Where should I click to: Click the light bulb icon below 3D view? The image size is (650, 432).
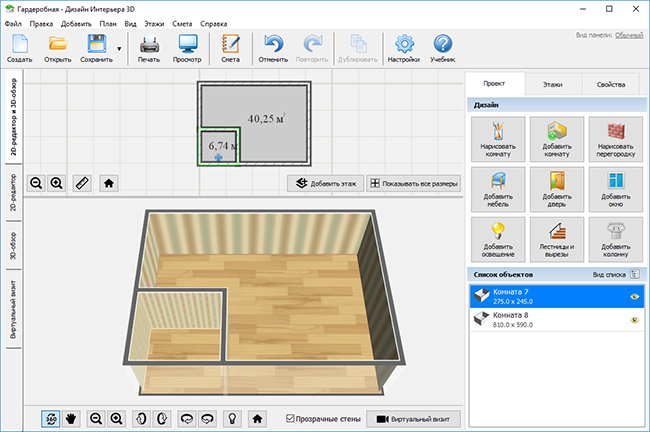(x=232, y=419)
